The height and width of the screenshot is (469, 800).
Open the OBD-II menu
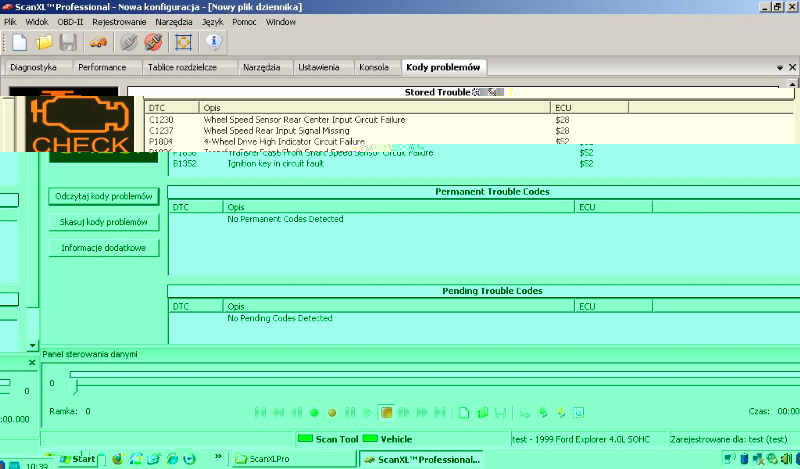point(70,21)
